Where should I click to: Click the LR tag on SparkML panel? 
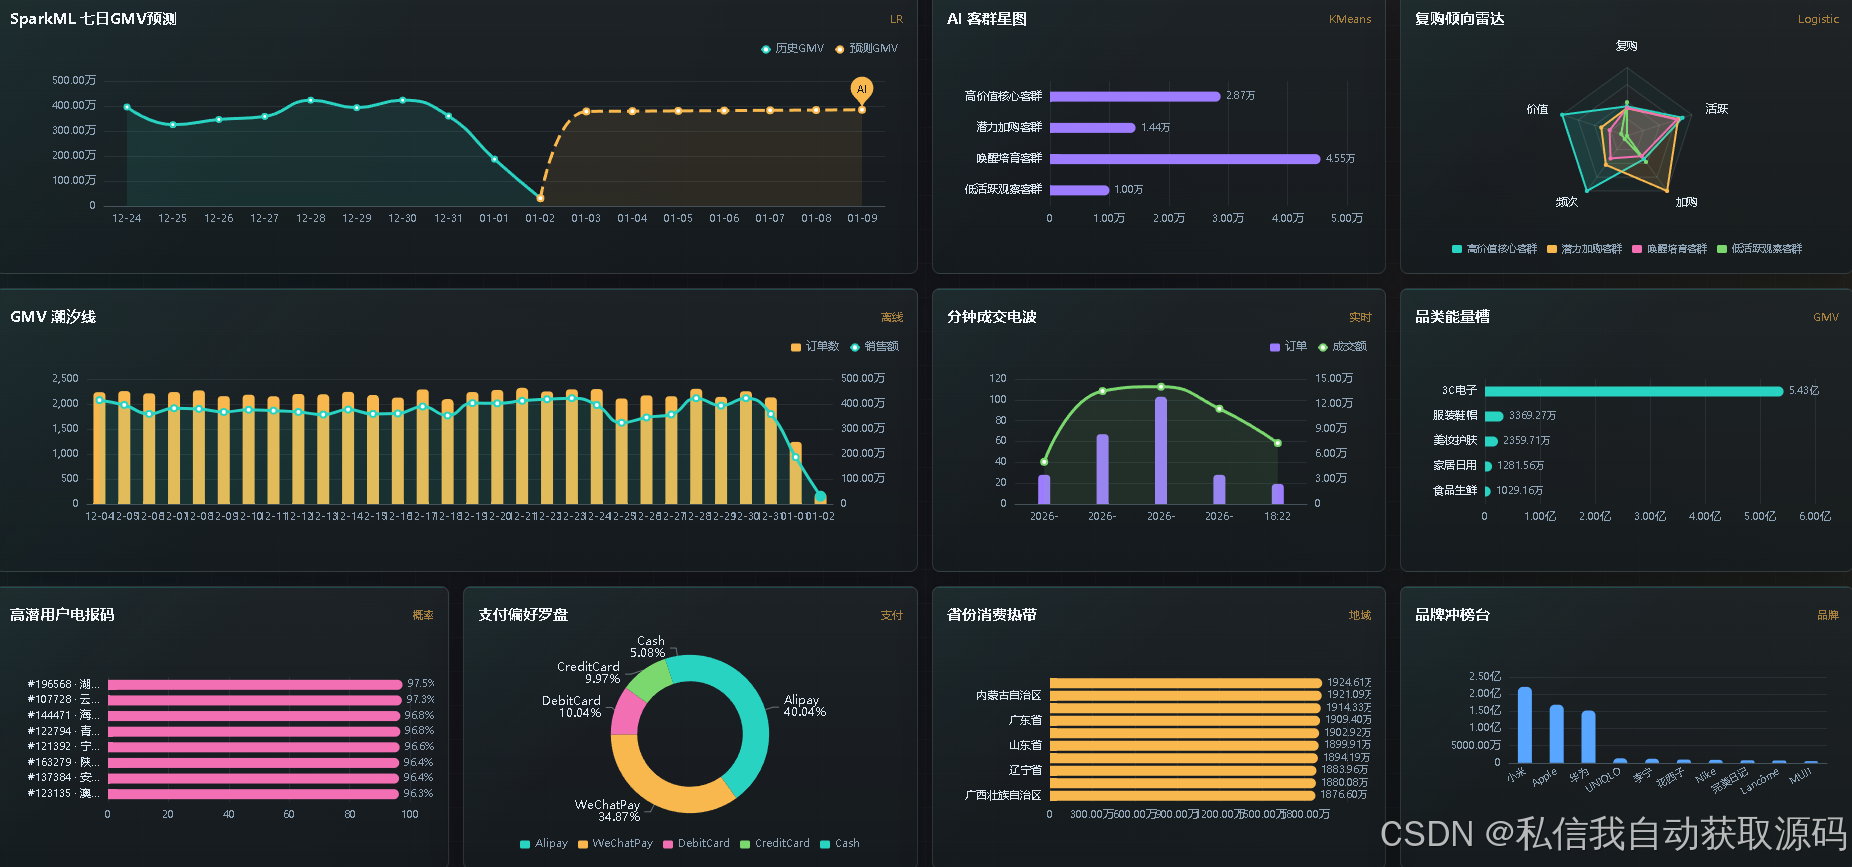(896, 19)
